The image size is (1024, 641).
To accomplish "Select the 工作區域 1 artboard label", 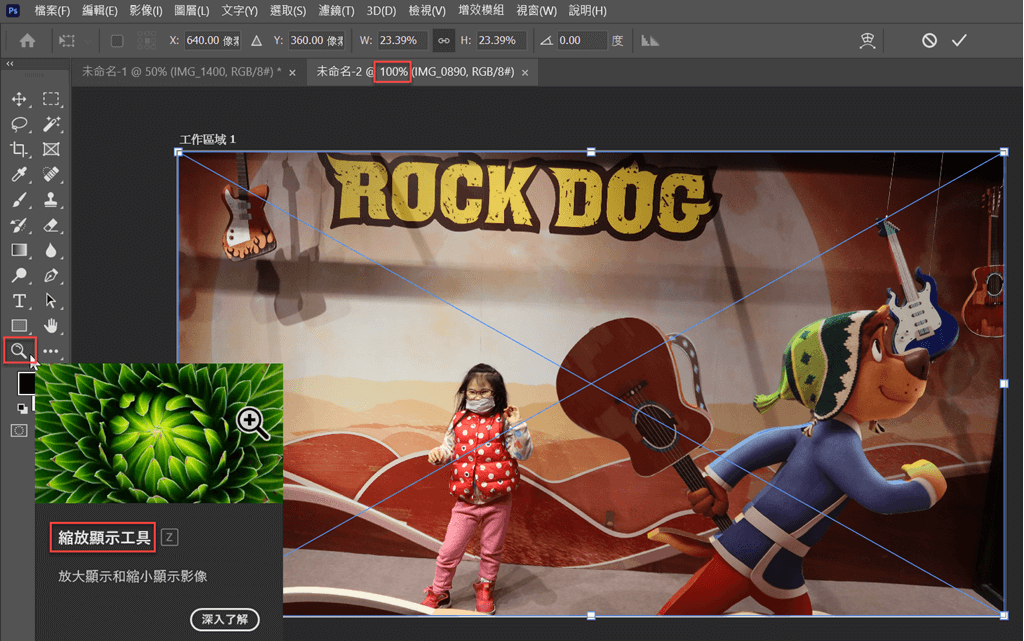I will (207, 139).
